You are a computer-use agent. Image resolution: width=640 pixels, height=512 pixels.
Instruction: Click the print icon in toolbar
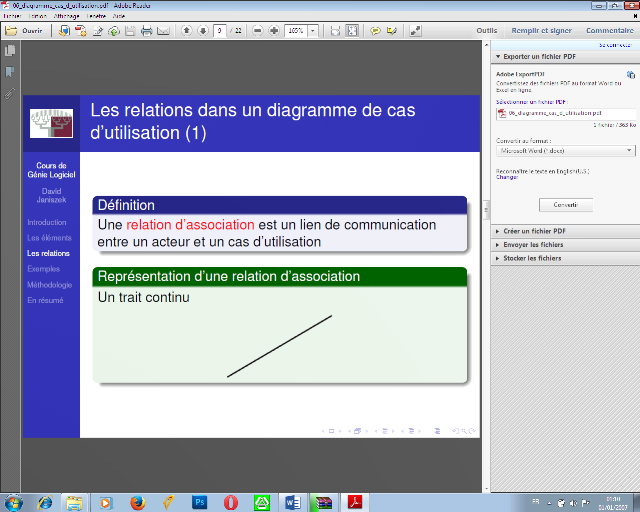pos(146,31)
